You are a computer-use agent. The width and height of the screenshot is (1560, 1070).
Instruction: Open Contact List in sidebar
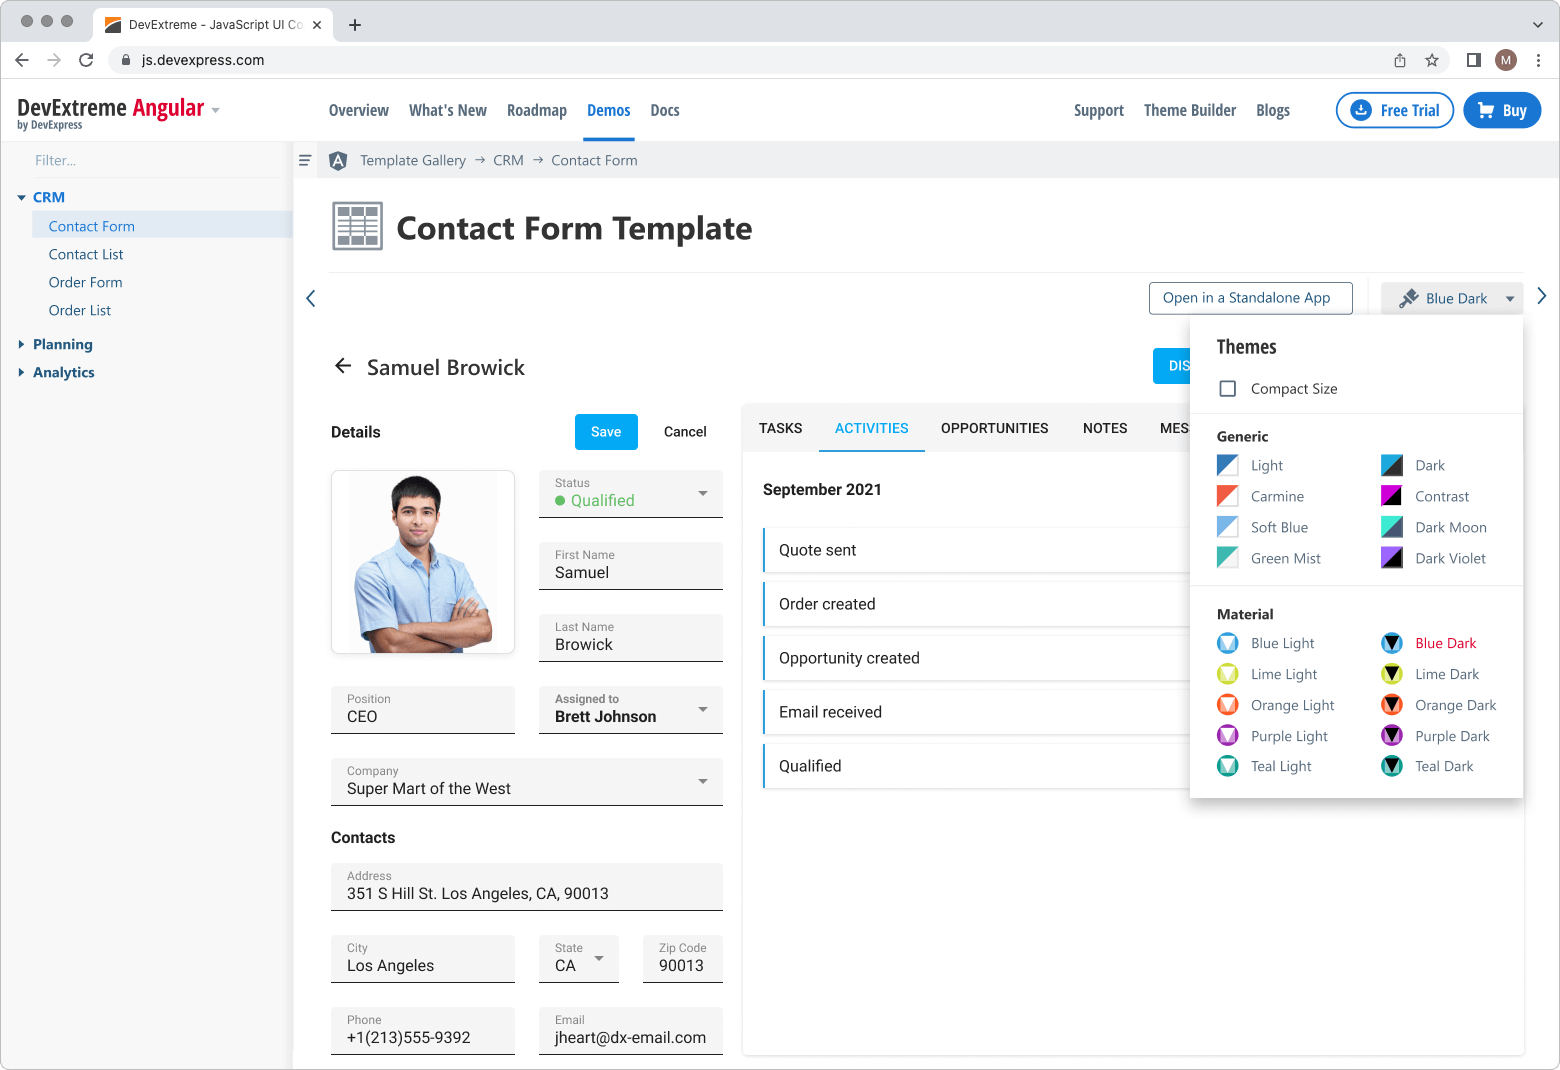point(86,254)
